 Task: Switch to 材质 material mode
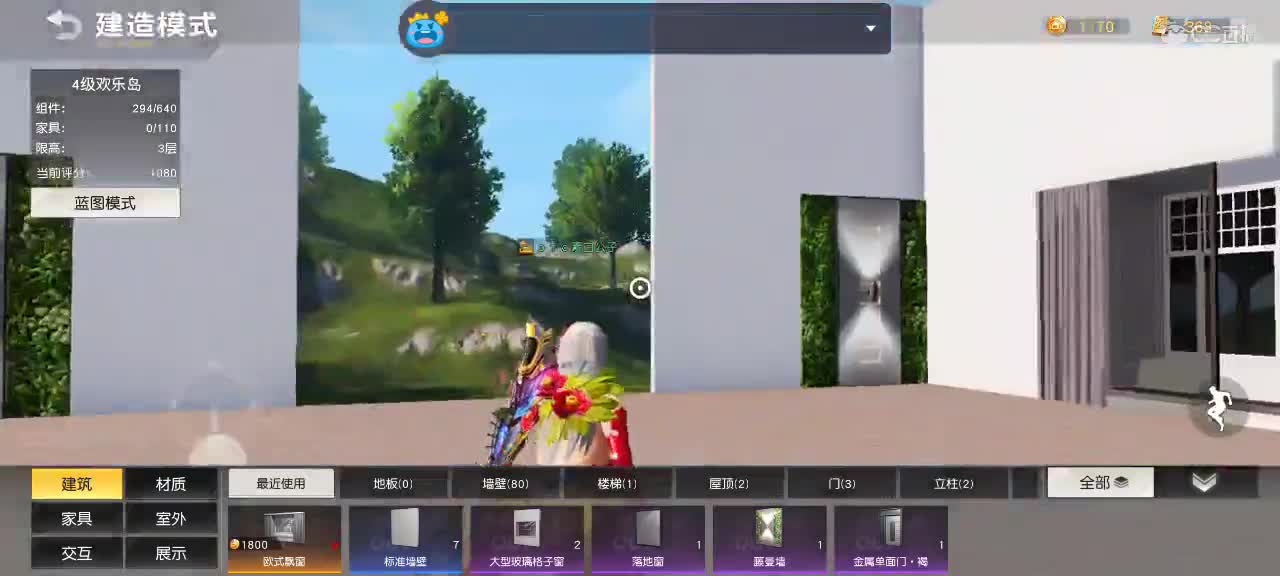pyautogui.click(x=172, y=483)
